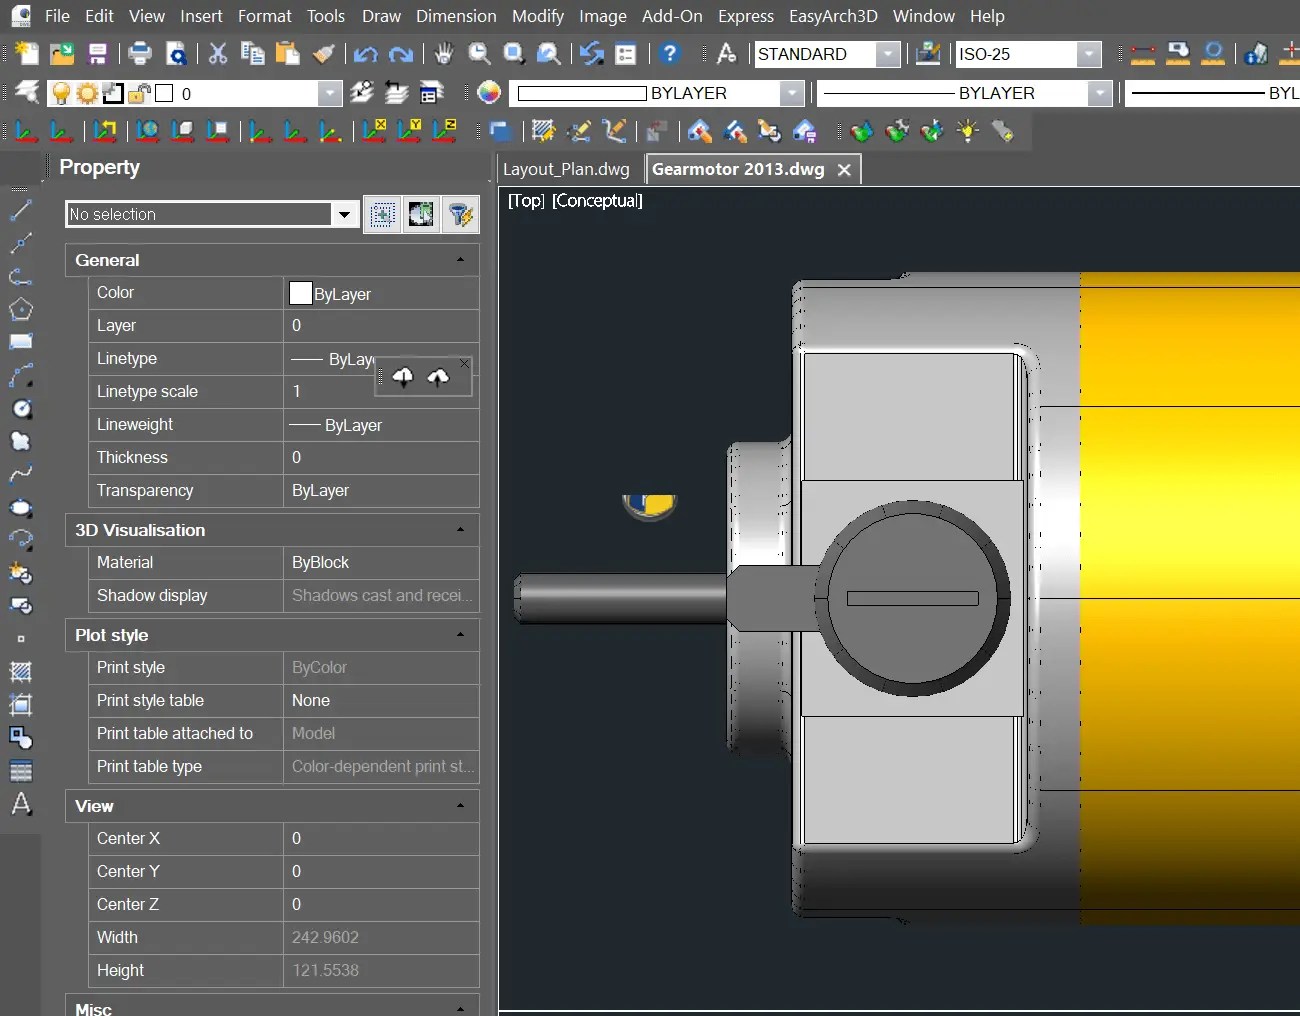Switch to Layout_Plan.dwg tab
This screenshot has height=1016, width=1300.
(566, 169)
